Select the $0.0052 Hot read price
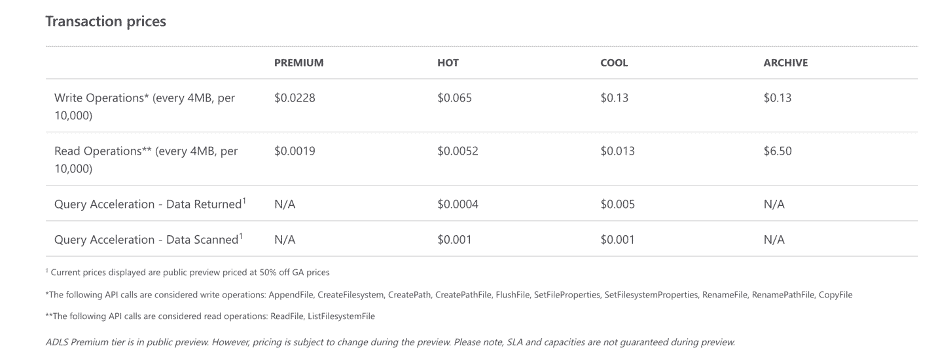 [457, 151]
